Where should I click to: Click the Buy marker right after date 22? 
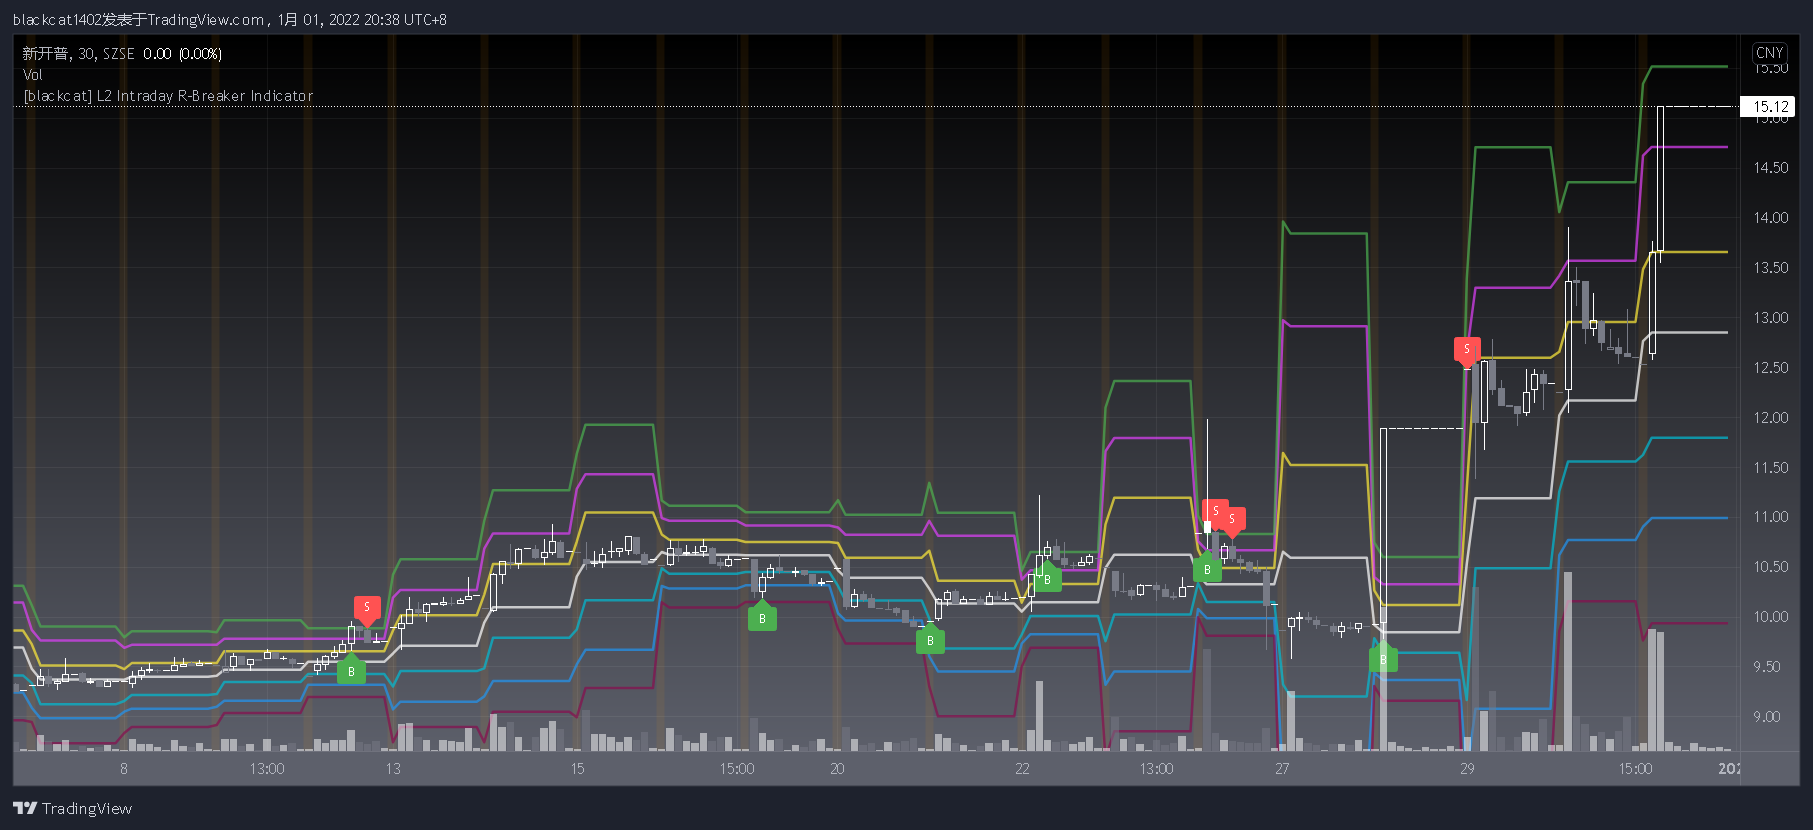click(x=1047, y=578)
